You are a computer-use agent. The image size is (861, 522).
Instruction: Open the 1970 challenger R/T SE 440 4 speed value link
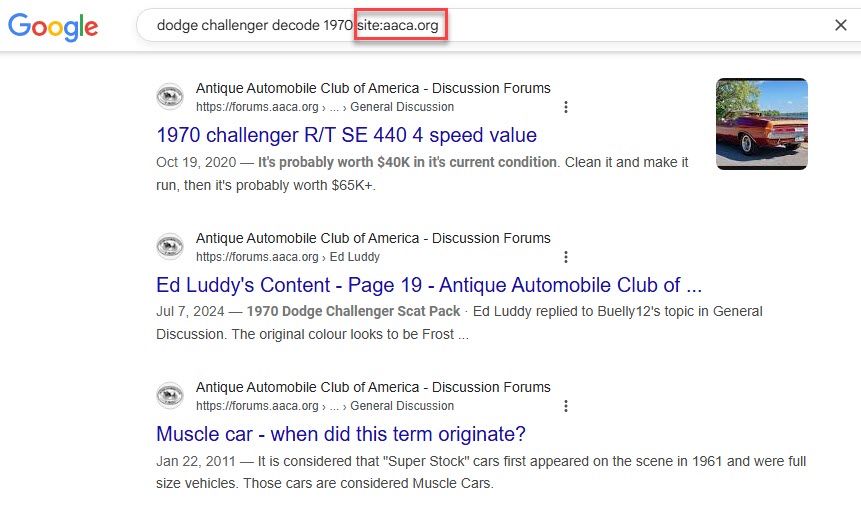tap(346, 135)
